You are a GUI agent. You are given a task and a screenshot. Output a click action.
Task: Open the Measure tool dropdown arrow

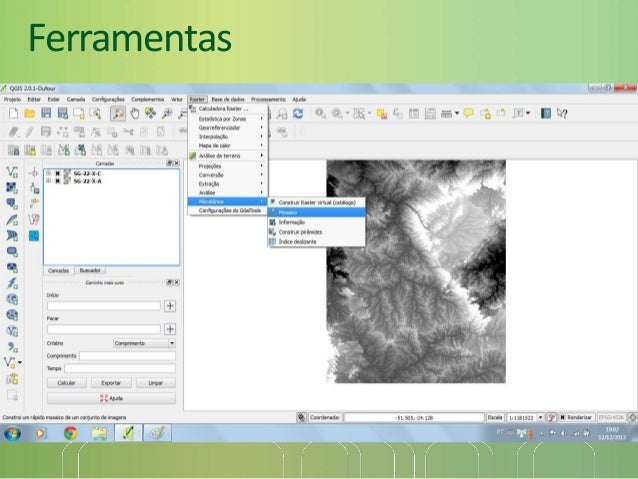457,113
